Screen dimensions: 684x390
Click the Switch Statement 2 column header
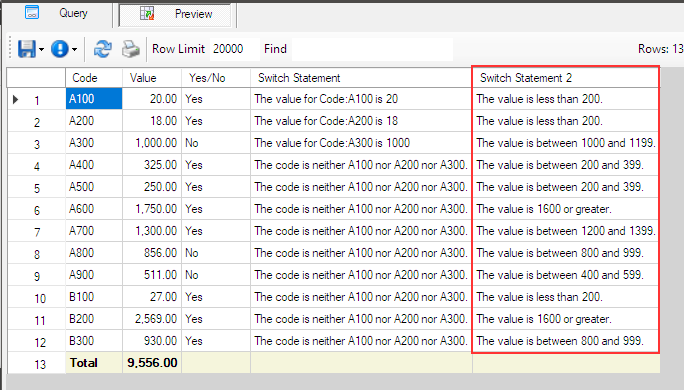pyautogui.click(x=566, y=78)
